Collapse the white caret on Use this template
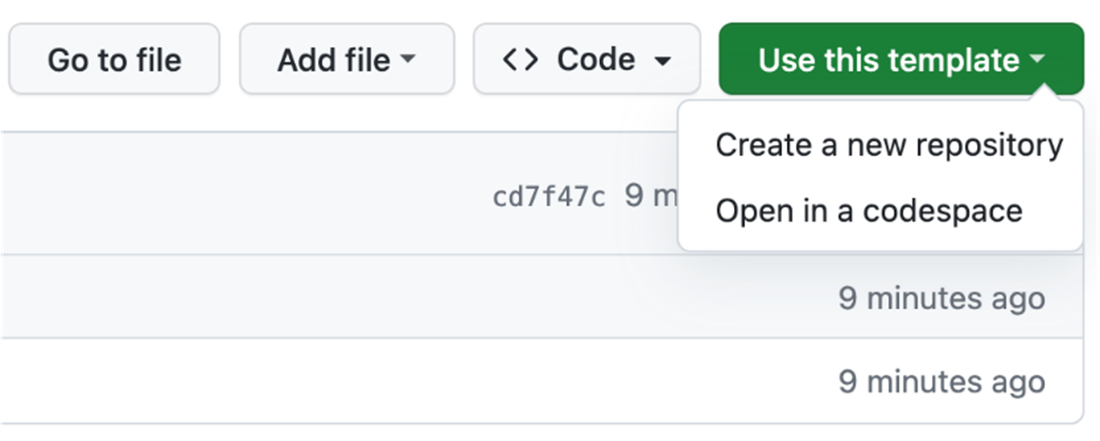This screenshot has height=441, width=1100. click(x=1037, y=60)
